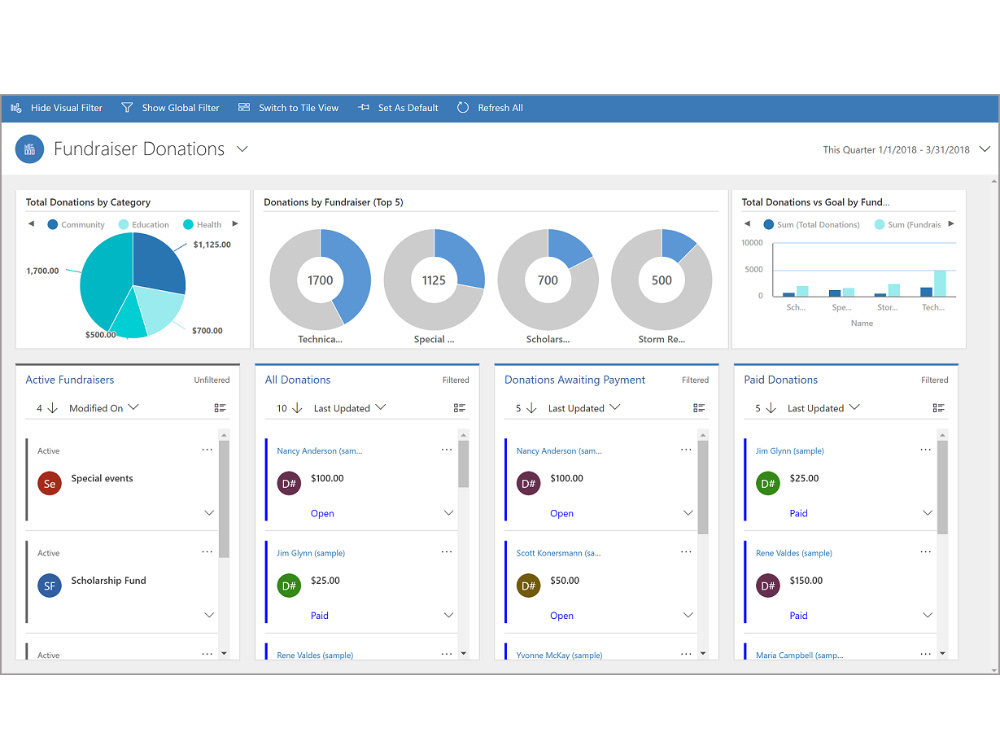Viewport: 1000px width, 750px height.
Task: Refresh All dashboard data
Action: pyautogui.click(x=490, y=108)
